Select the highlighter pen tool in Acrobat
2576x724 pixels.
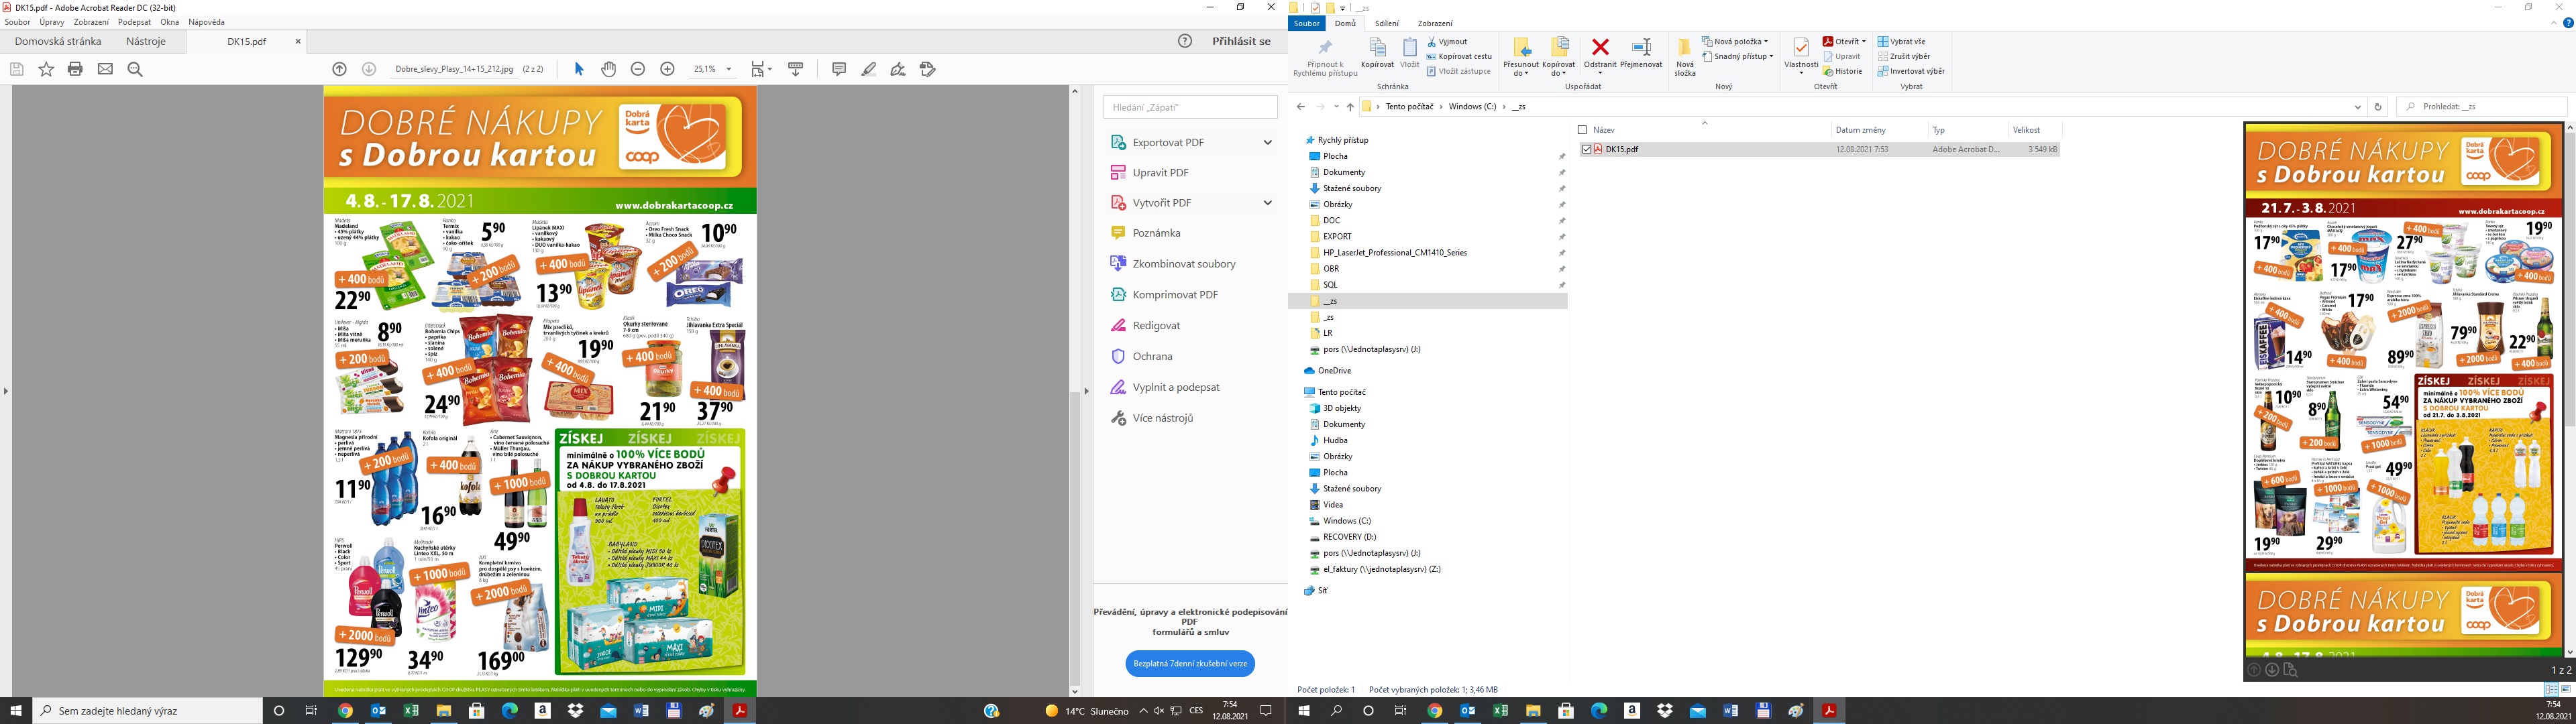pyautogui.click(x=869, y=69)
